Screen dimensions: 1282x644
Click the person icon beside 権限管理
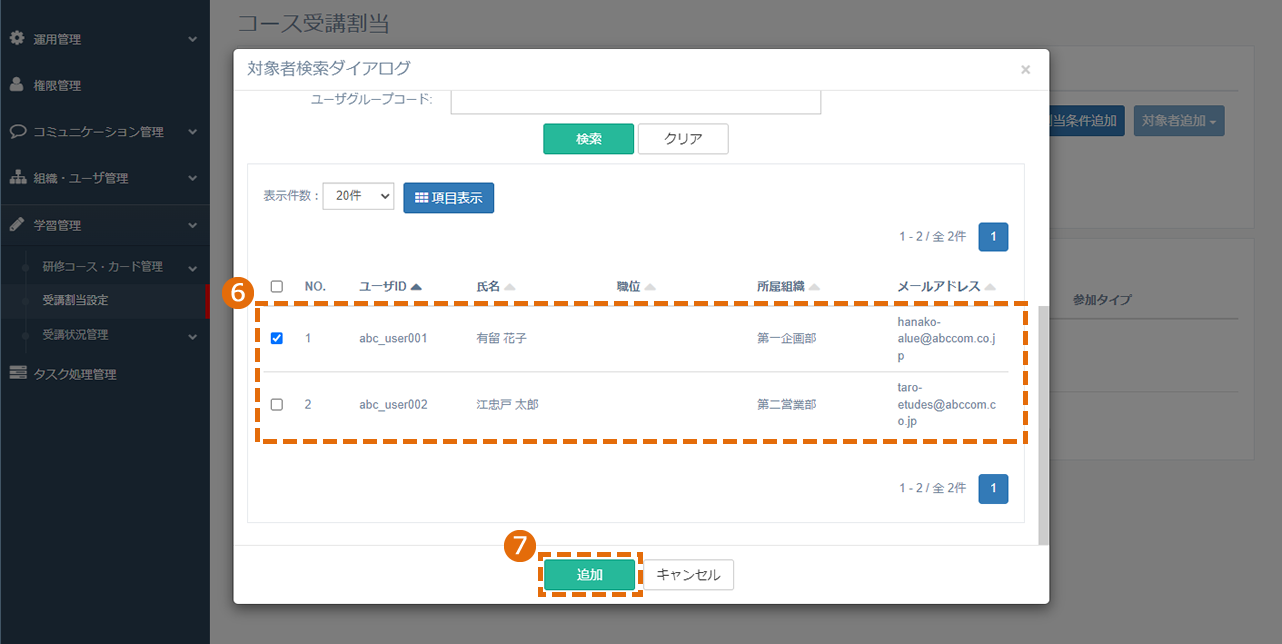tap(16, 85)
